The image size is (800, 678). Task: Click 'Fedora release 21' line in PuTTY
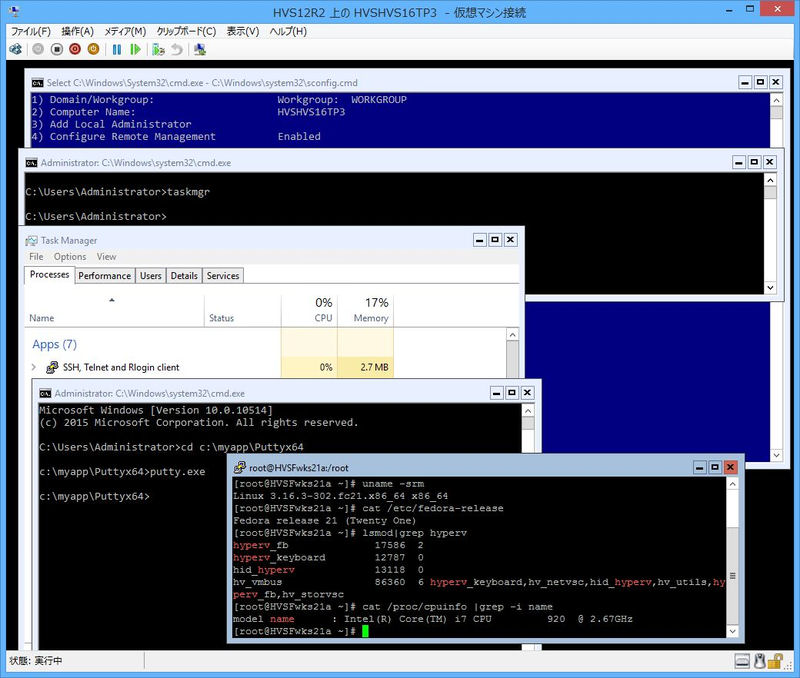tap(324, 520)
